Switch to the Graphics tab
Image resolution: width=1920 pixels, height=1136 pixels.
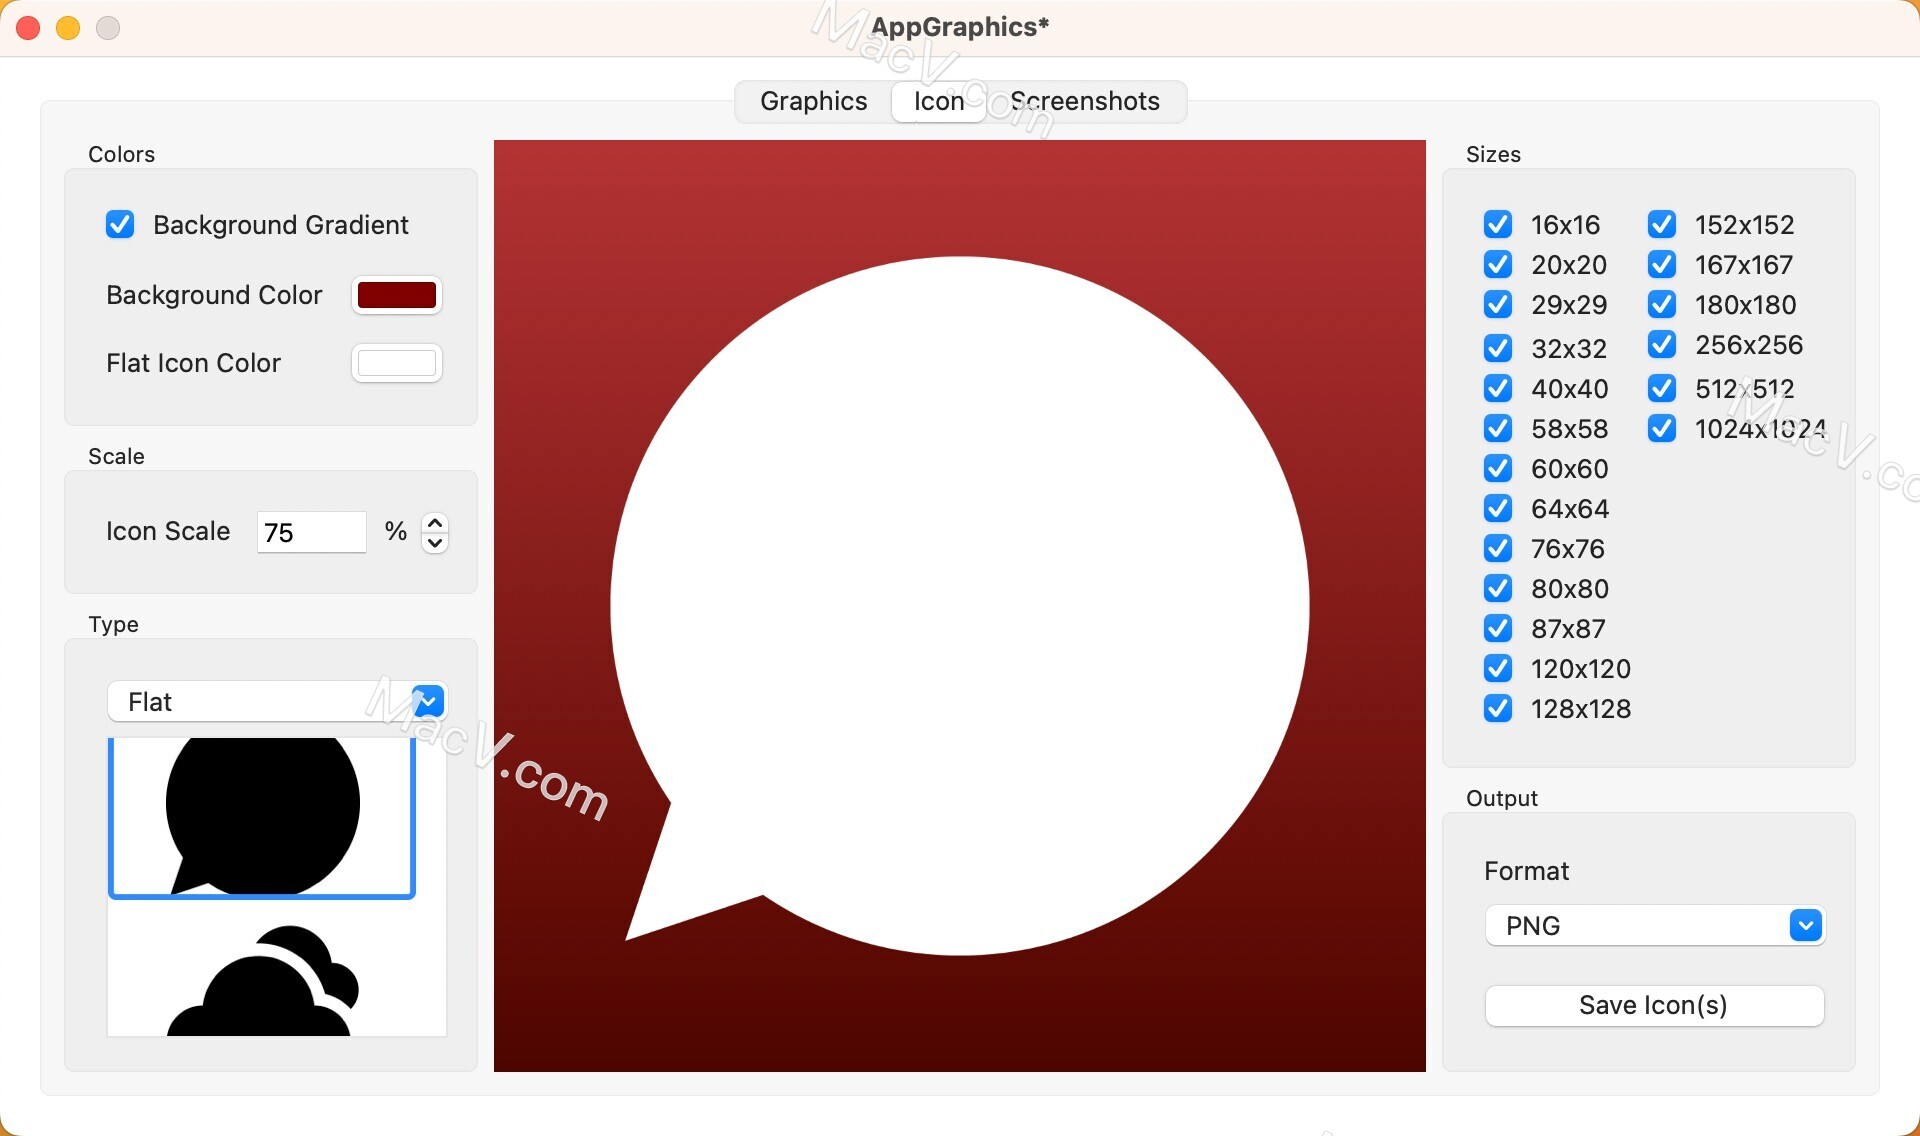click(x=814, y=101)
